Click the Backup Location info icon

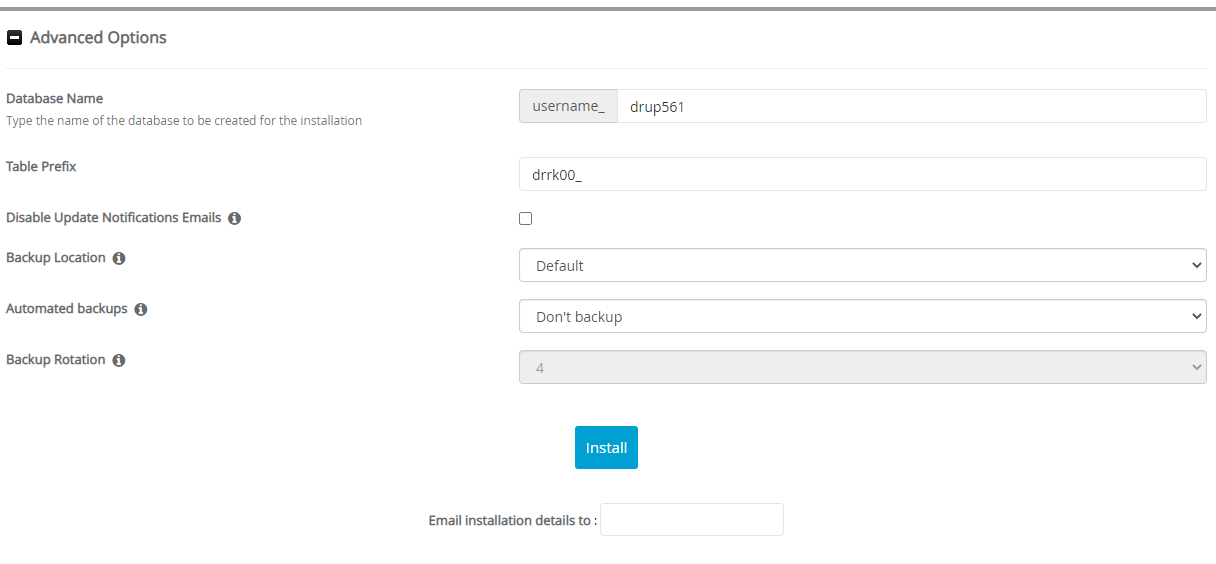tap(119, 259)
